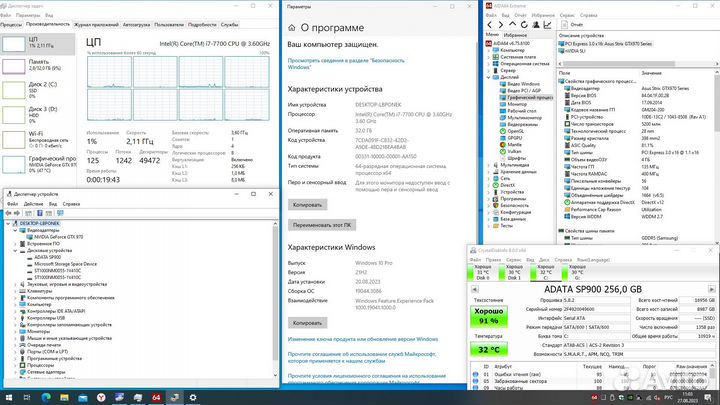Select Монитор item in AIDA64 tree
The width and height of the screenshot is (720, 405).
[517, 104]
